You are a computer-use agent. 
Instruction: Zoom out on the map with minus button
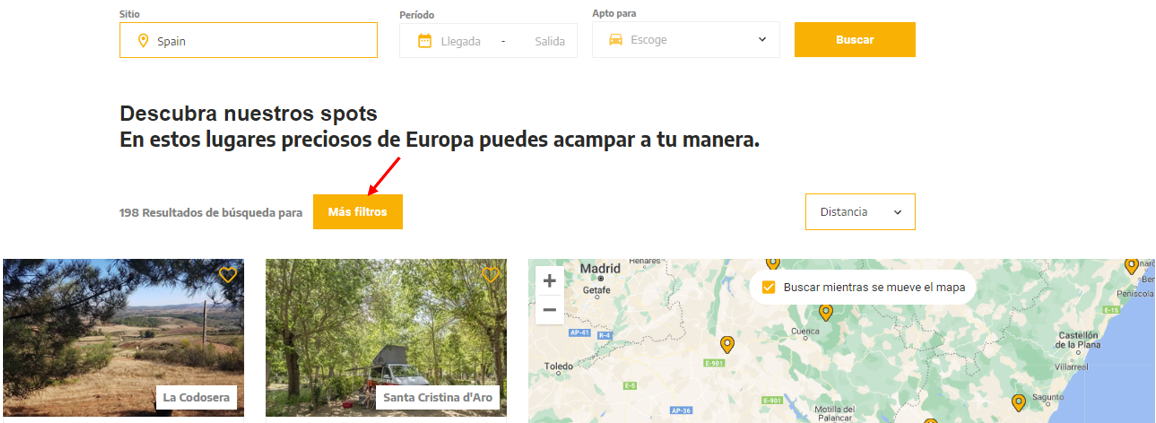549,310
